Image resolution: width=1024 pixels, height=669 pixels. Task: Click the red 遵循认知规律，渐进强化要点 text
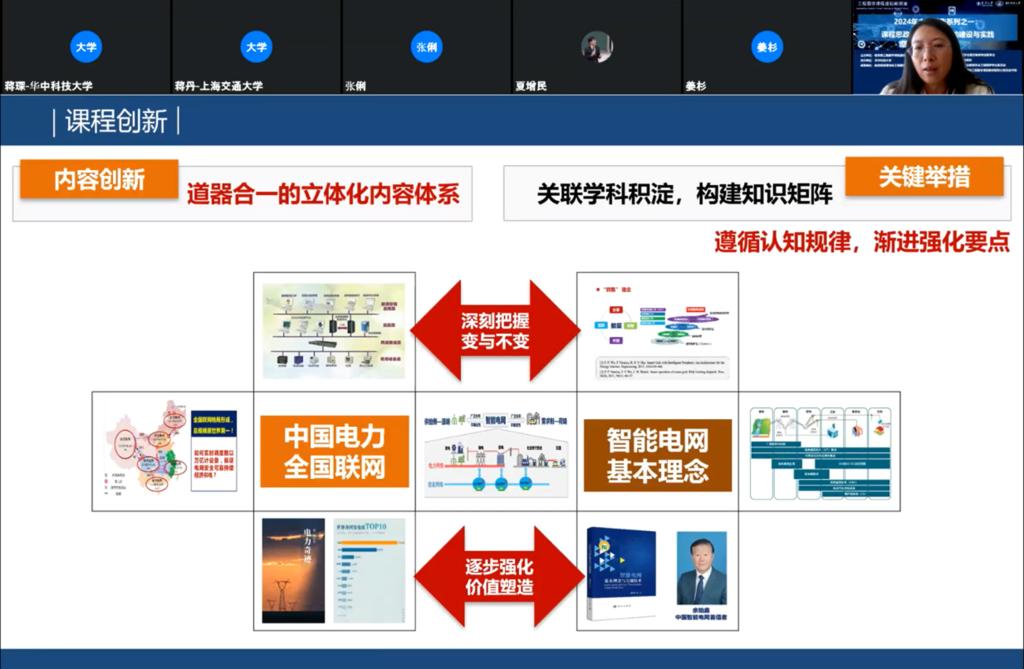pos(861,242)
